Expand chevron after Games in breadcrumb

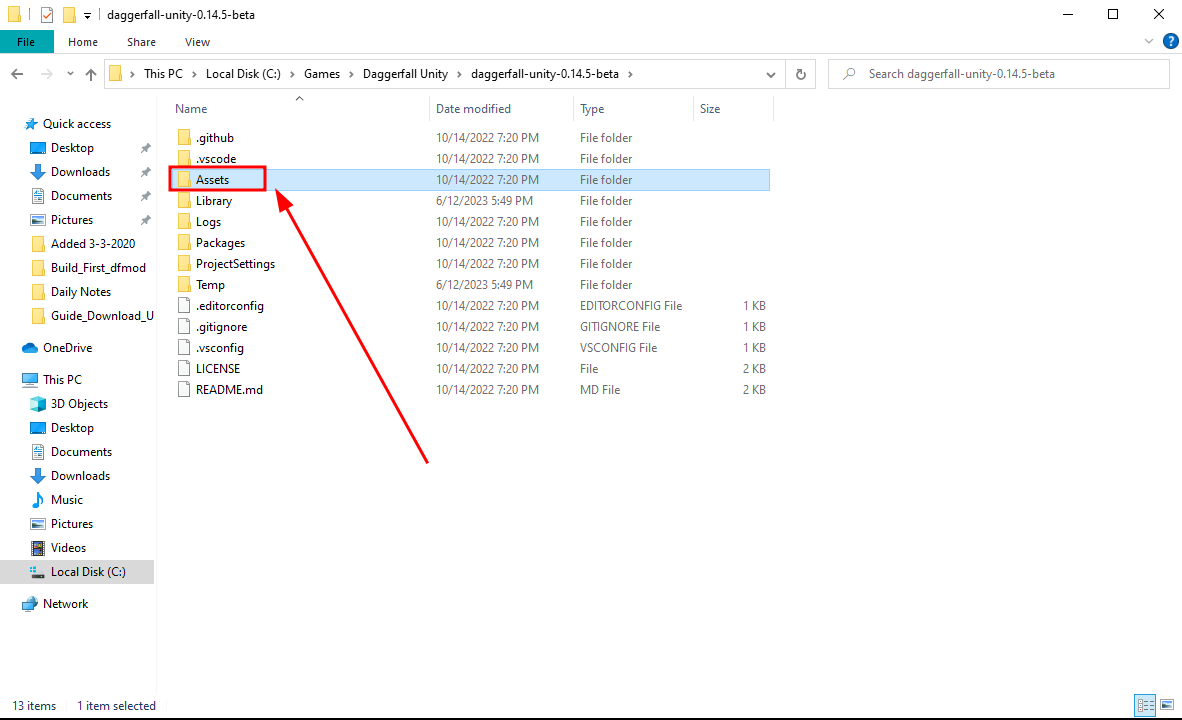(351, 74)
